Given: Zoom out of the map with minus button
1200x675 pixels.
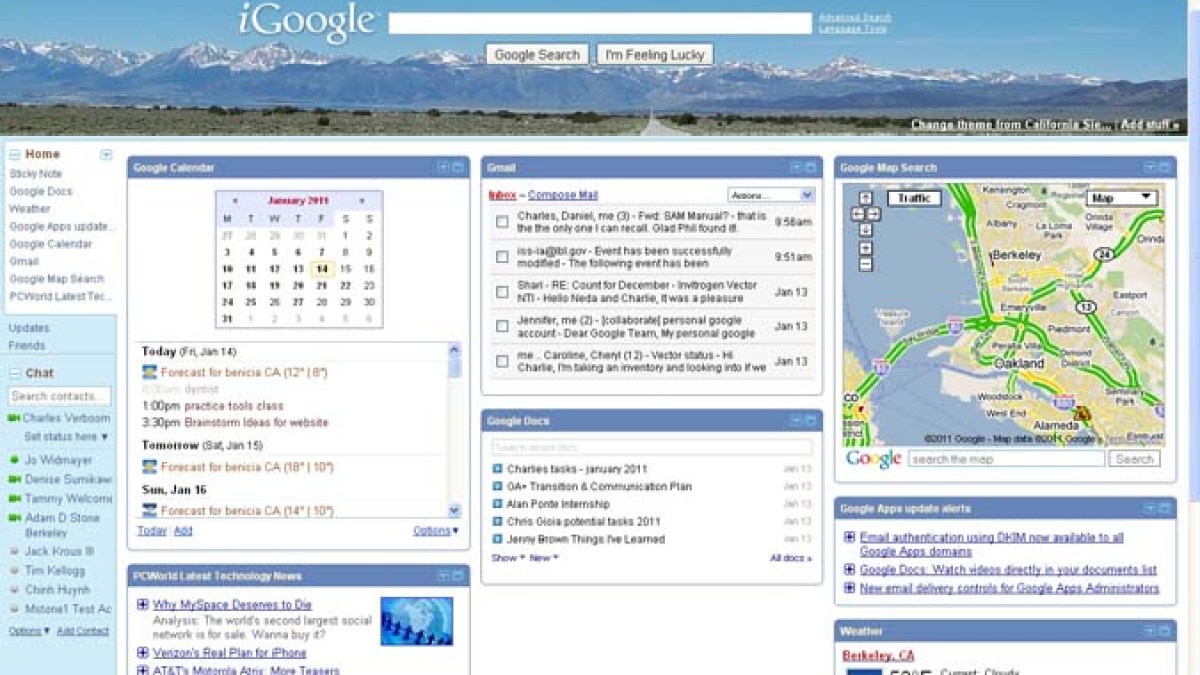Looking at the screenshot, I should point(865,265).
